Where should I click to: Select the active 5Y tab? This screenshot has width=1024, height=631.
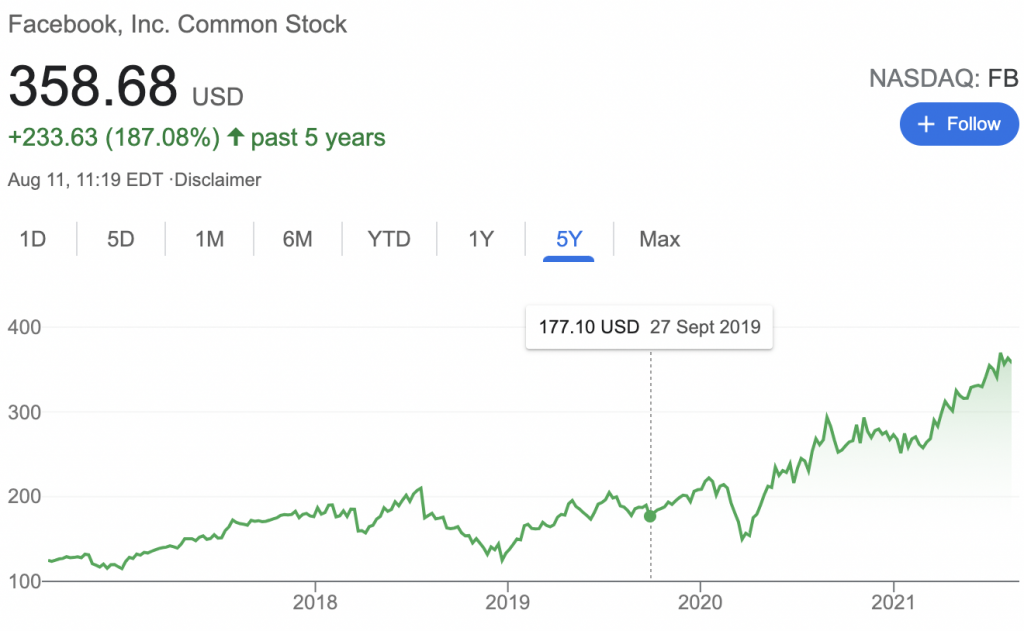pos(569,239)
